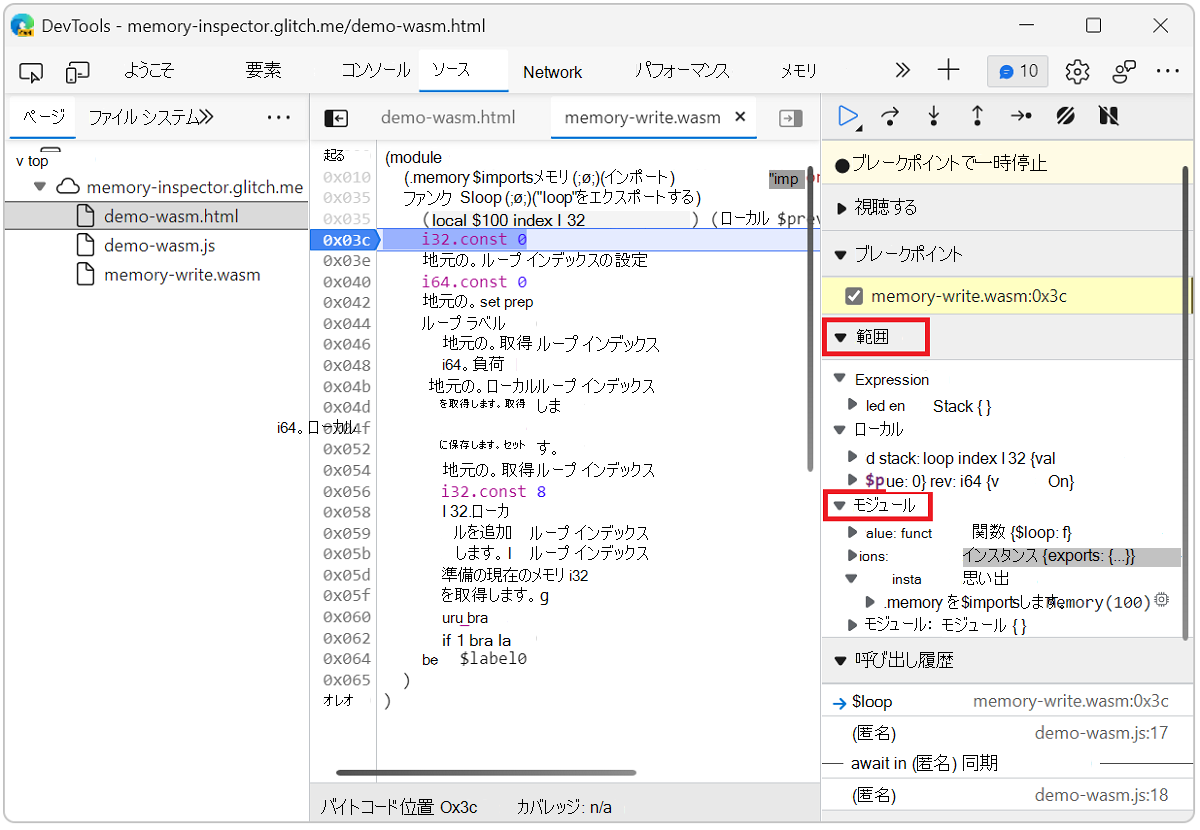
Task: Deactivate all breakpoints via slashed icon
Action: [1064, 116]
